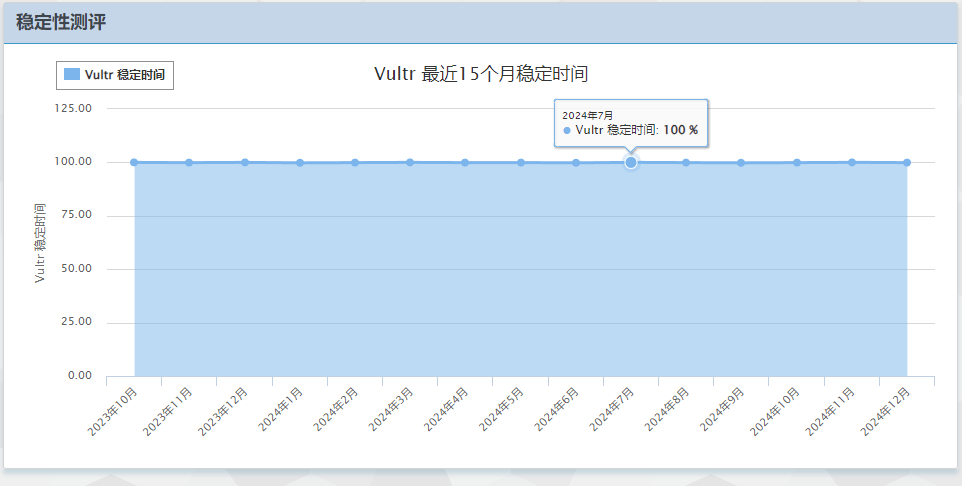Select the 2024年3月 data point

click(410, 162)
